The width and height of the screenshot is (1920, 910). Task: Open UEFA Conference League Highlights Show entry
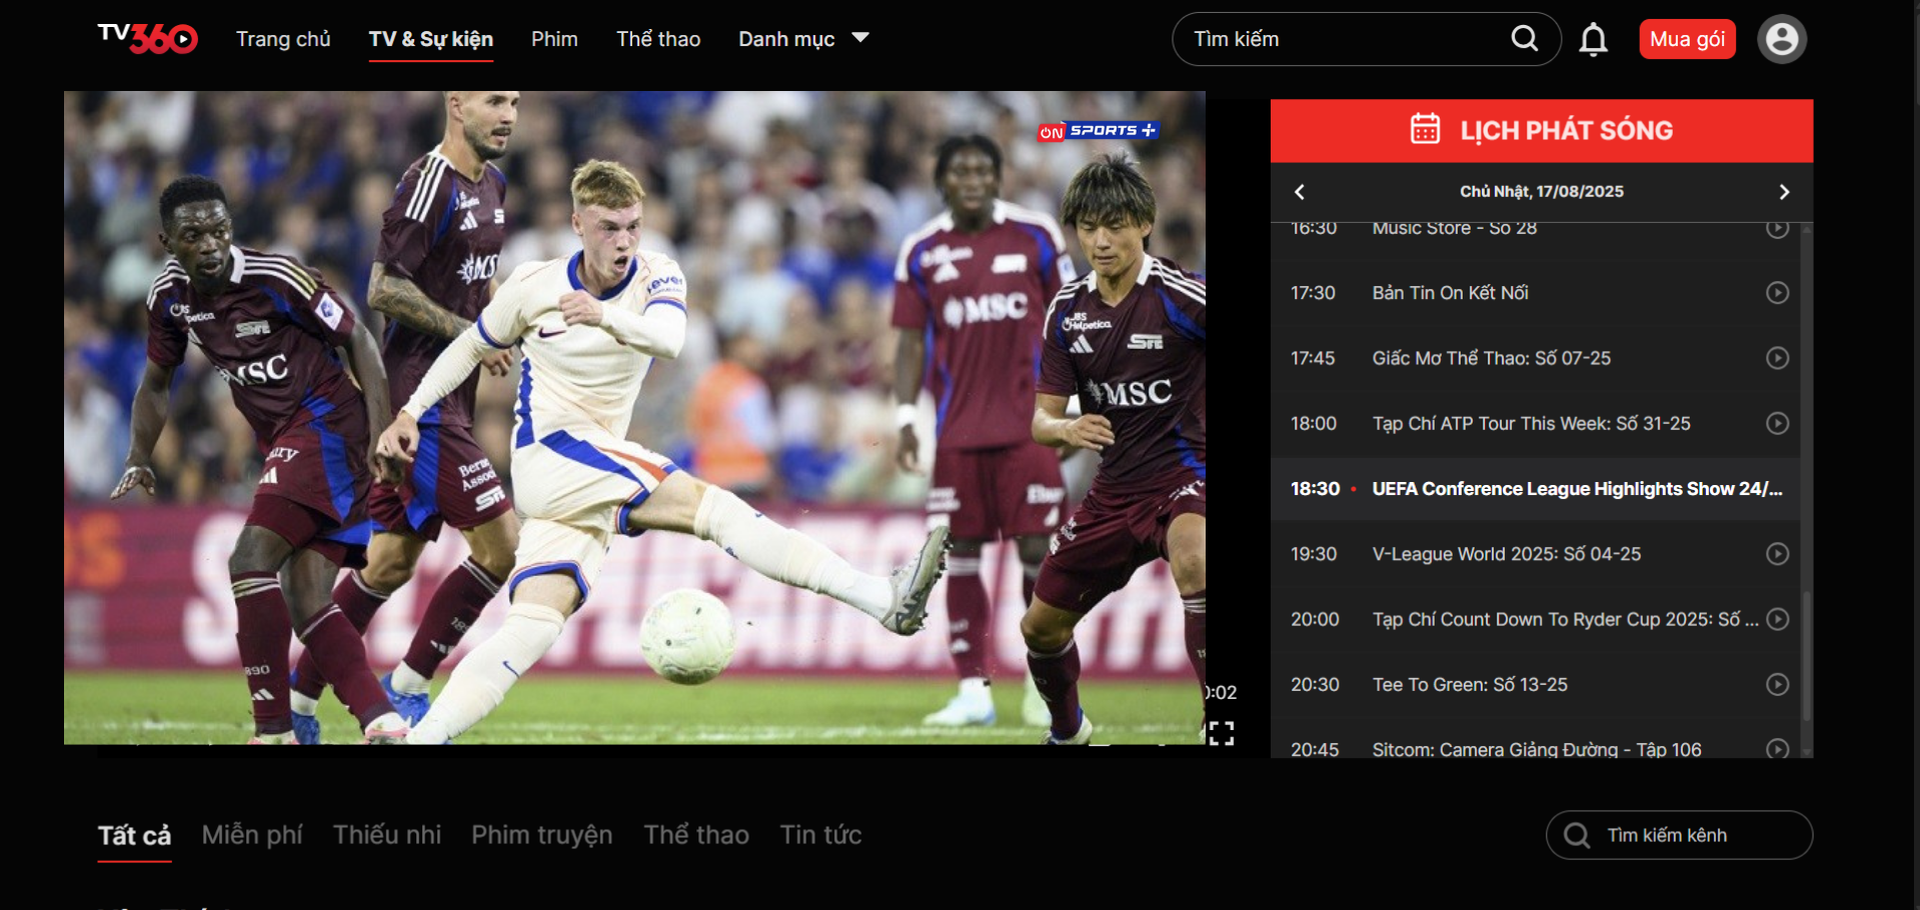pos(1576,489)
